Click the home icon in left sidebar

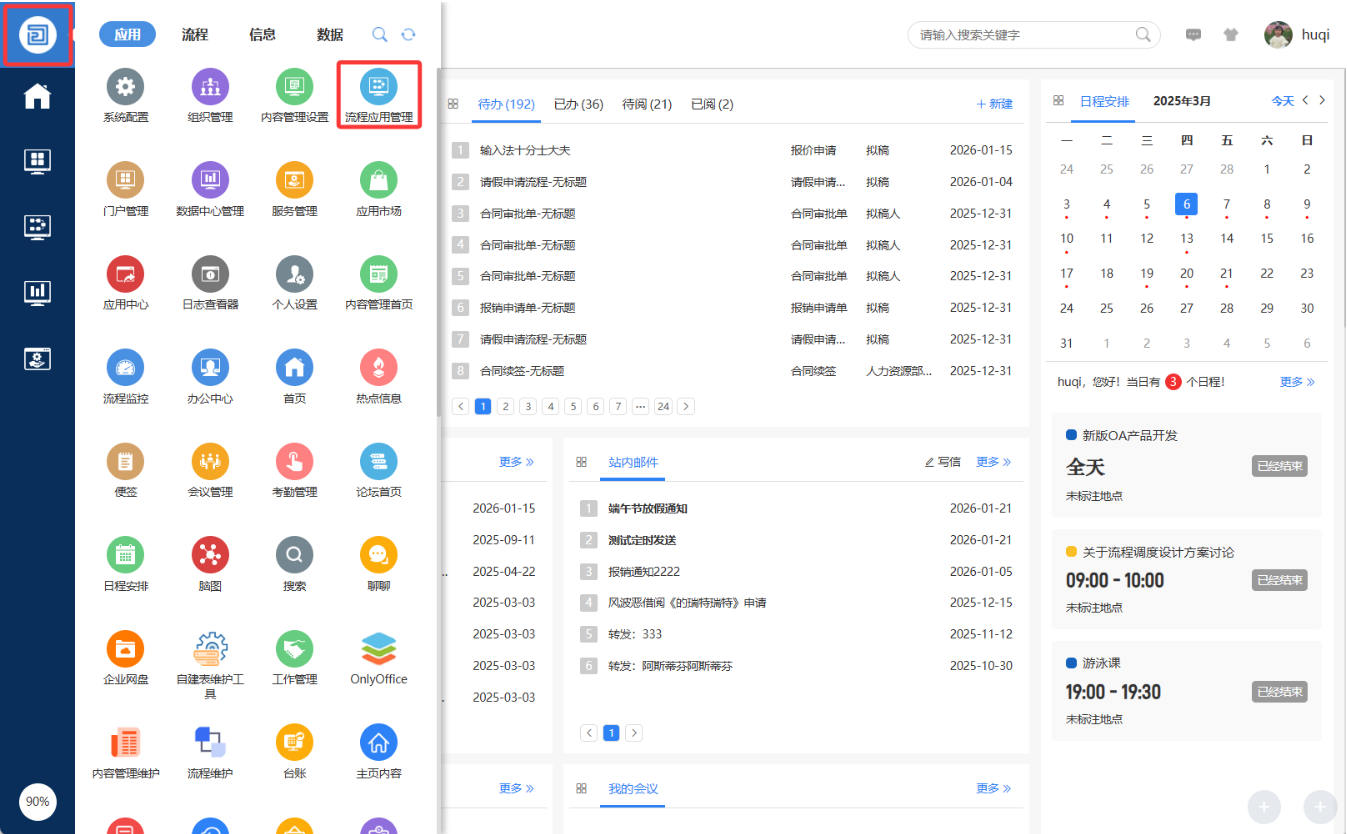pos(37,96)
